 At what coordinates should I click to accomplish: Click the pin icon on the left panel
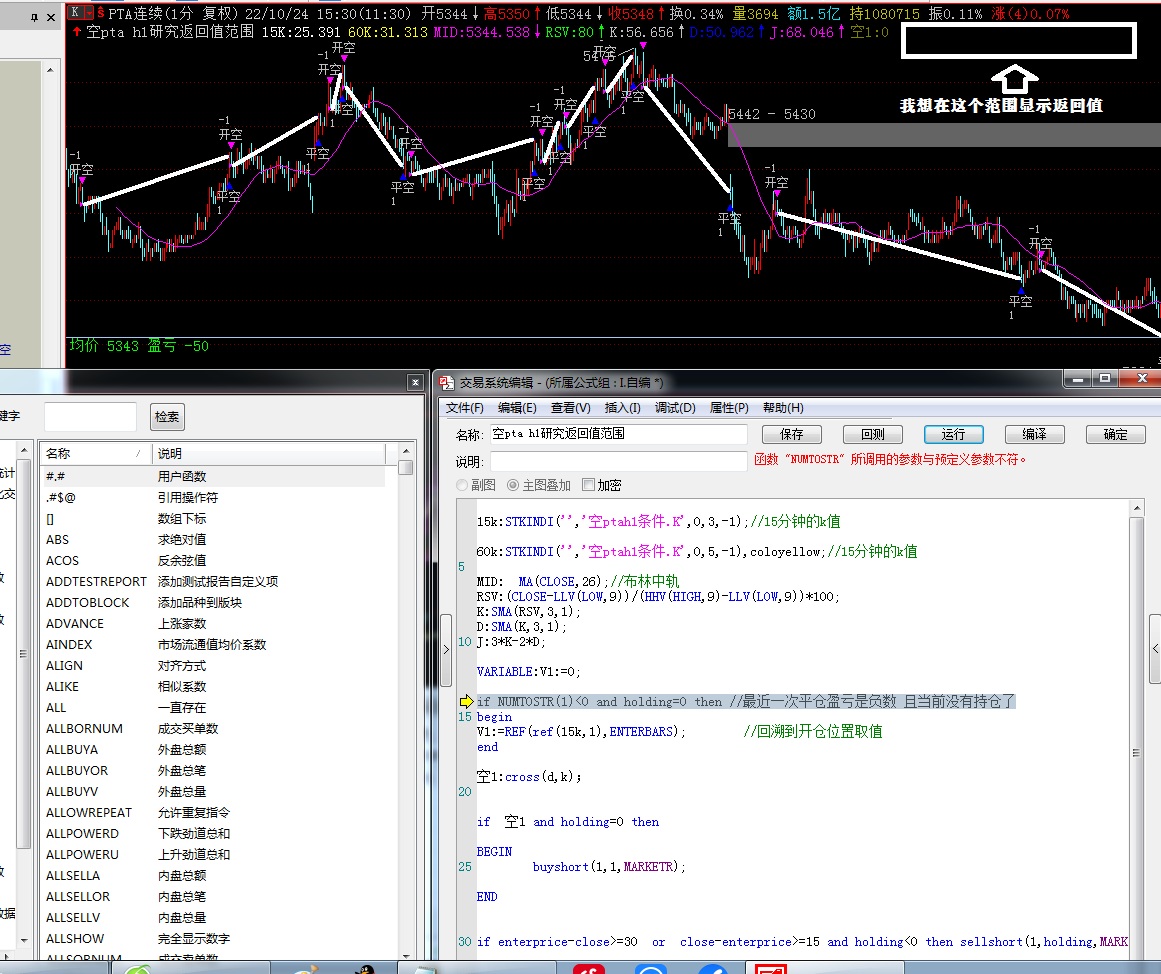[34, 17]
